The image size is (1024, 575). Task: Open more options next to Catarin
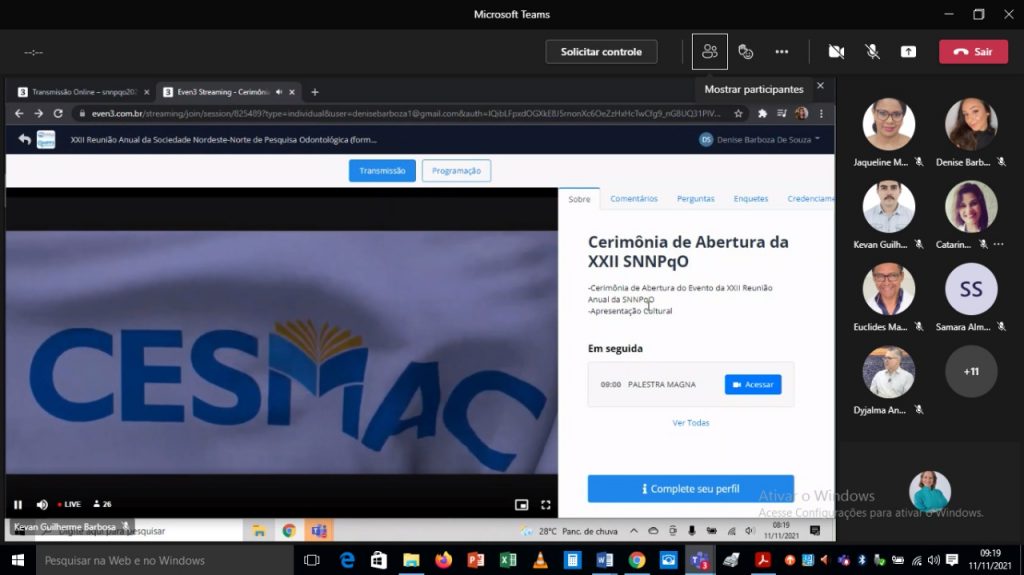click(x=999, y=244)
